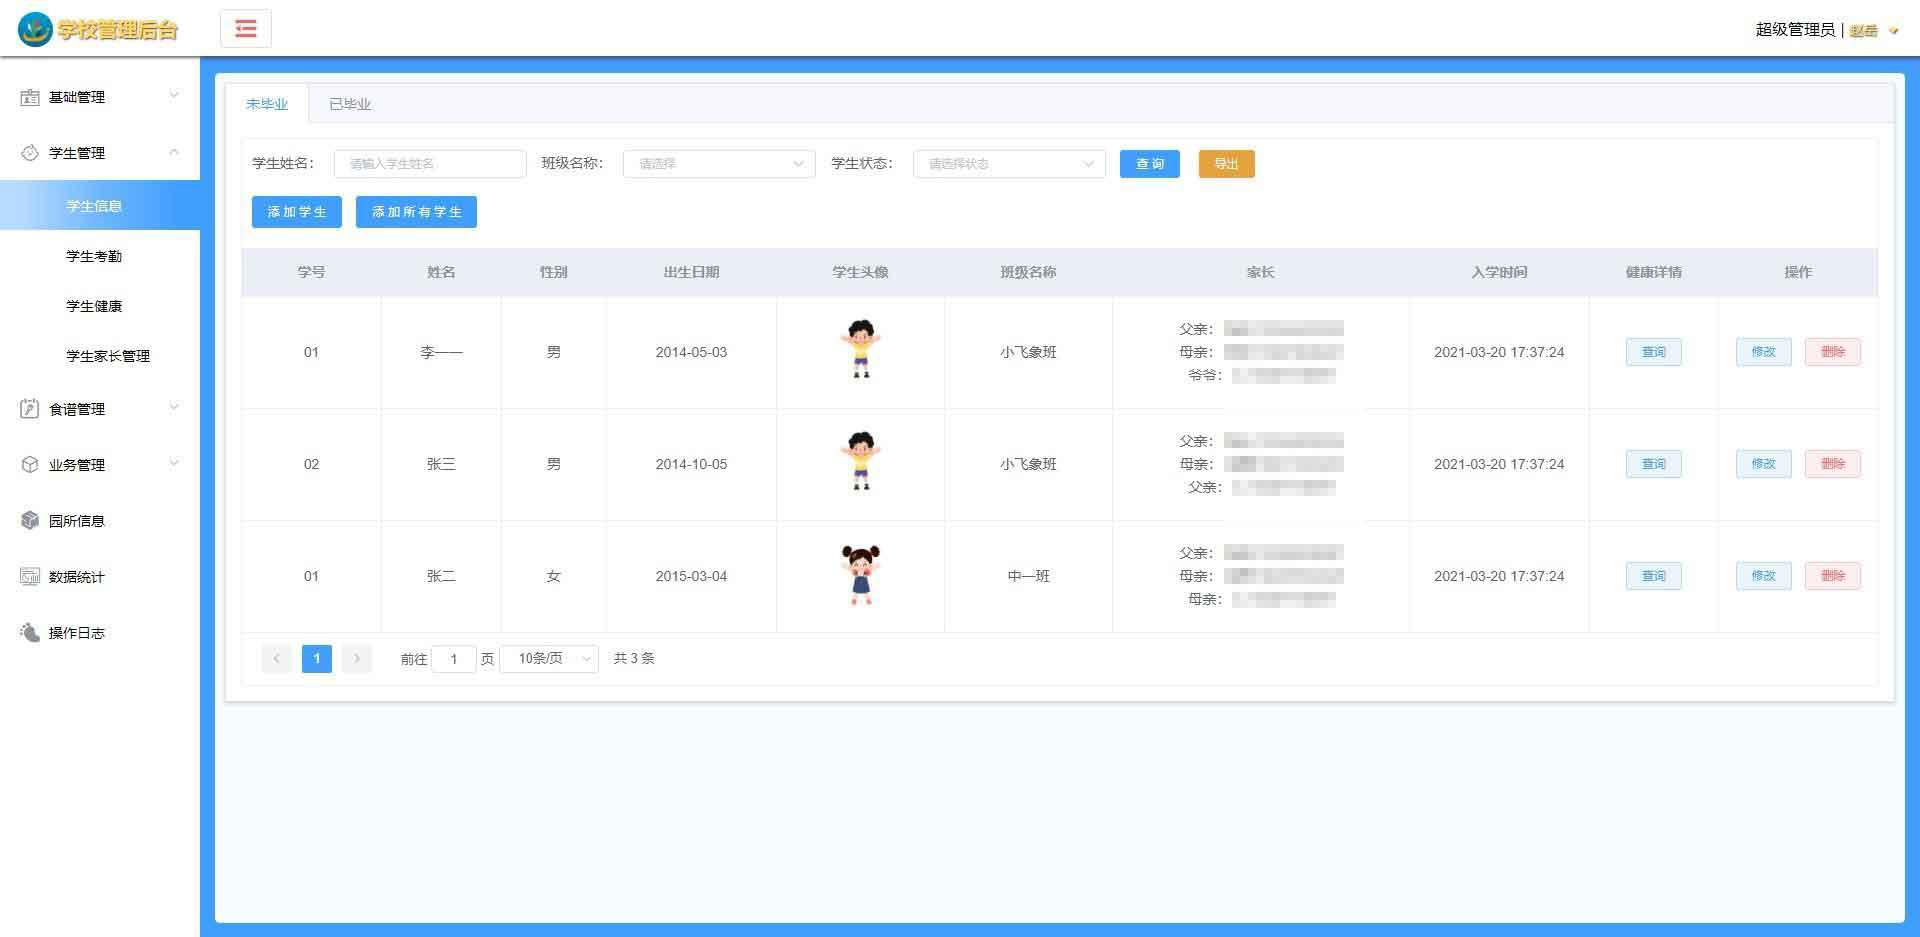This screenshot has width=1920, height=937.
Task: Click the avatar of student 张二
Action: 860,575
